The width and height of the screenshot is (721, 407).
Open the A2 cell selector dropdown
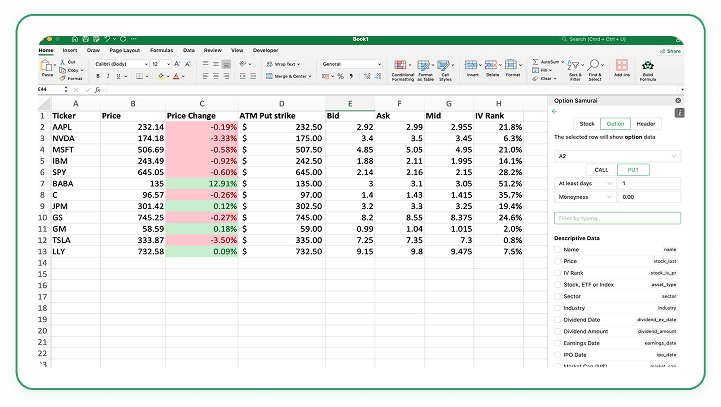click(x=617, y=156)
